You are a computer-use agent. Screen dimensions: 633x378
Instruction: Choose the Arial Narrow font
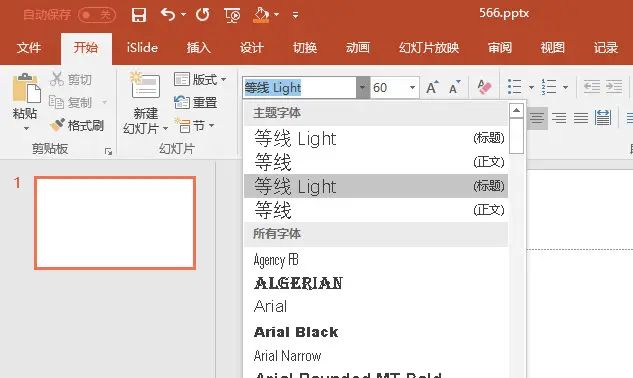pos(376,356)
